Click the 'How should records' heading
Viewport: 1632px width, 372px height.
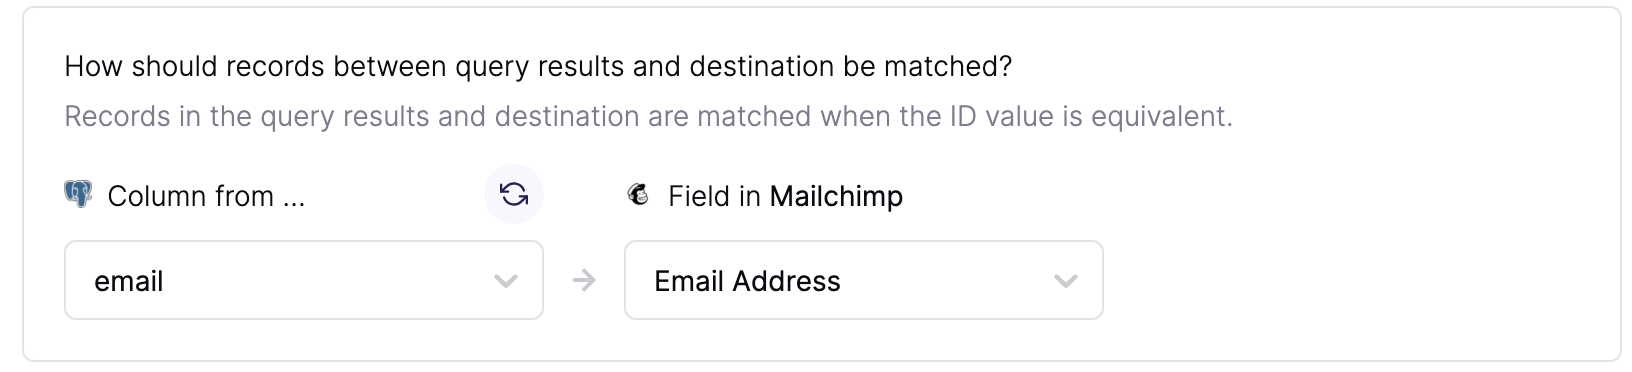[x=538, y=67]
